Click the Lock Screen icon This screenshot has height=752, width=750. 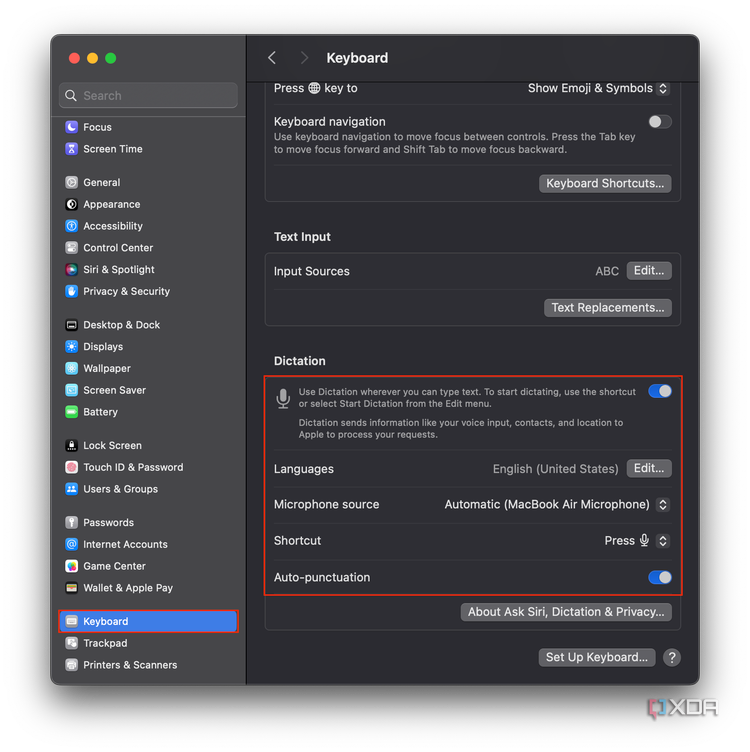coord(71,446)
